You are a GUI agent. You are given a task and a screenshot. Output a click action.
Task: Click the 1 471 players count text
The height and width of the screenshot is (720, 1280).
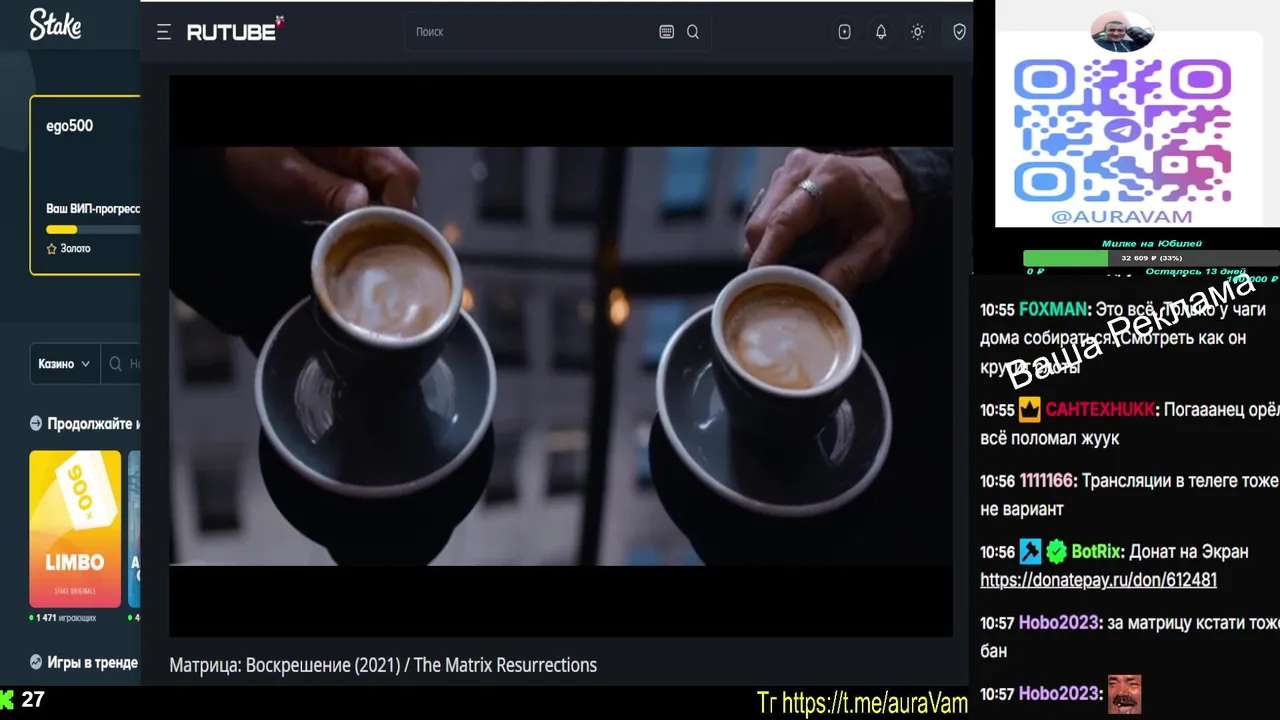click(x=66, y=618)
